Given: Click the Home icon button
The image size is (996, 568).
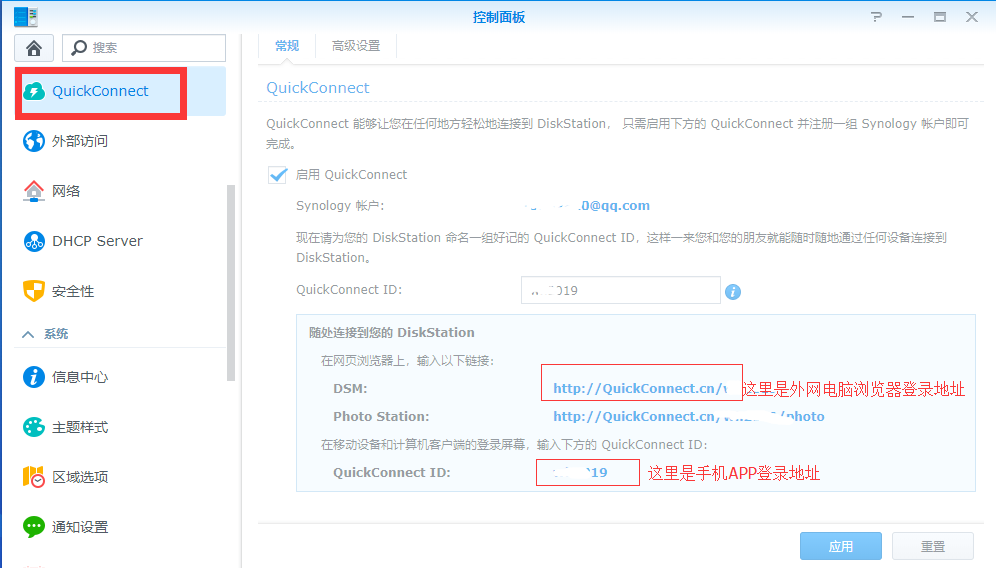Looking at the screenshot, I should point(34,48).
